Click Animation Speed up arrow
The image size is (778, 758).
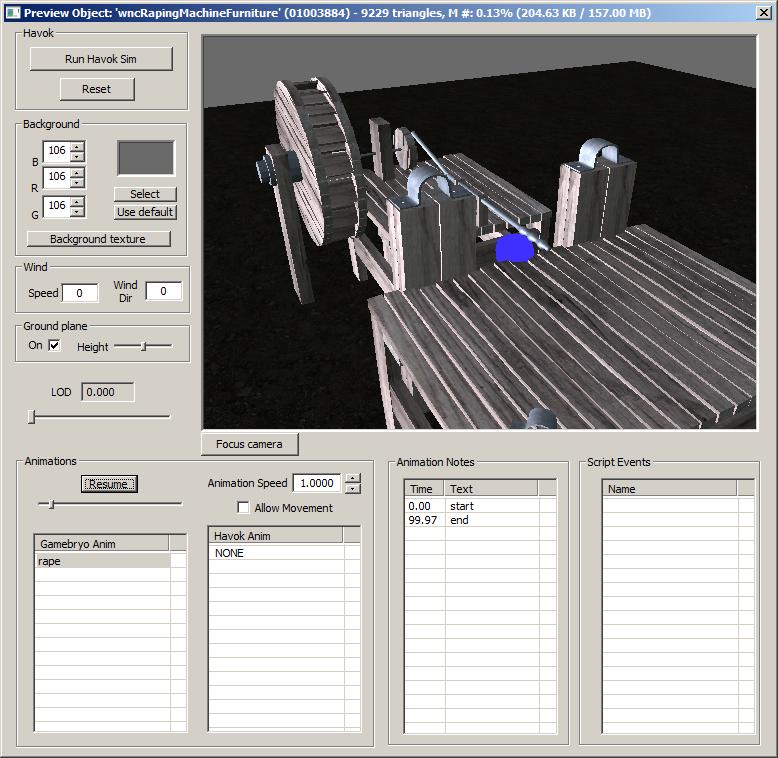[352, 478]
